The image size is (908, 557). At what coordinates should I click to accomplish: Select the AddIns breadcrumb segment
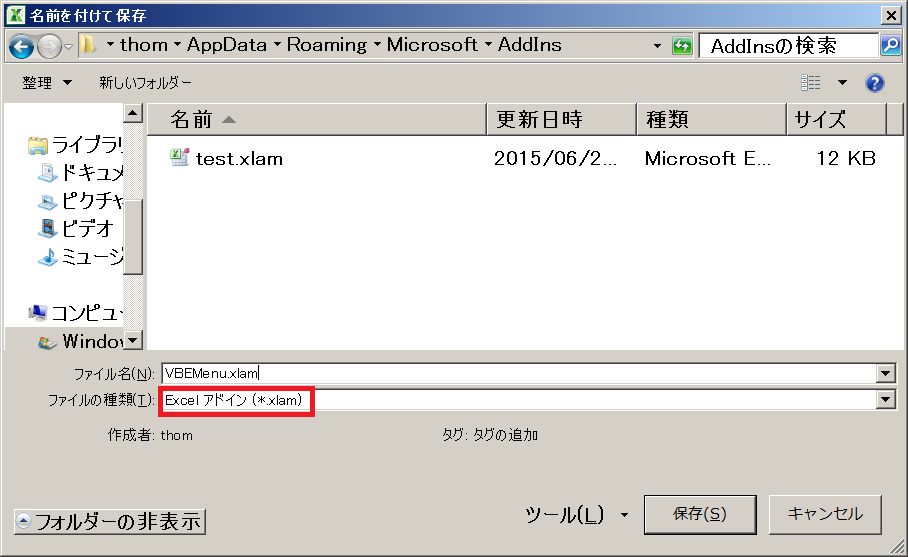[529, 45]
